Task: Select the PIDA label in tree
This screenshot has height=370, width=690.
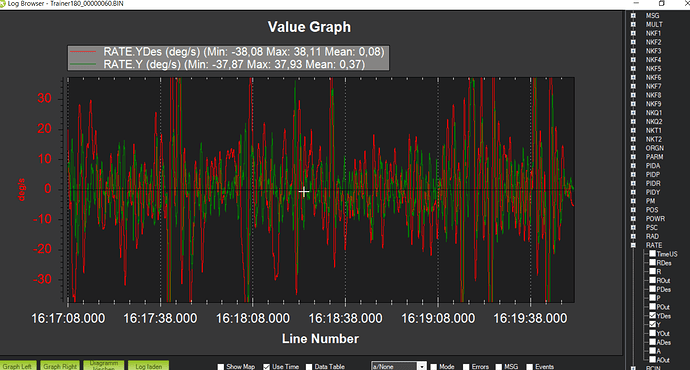Action: (x=653, y=165)
